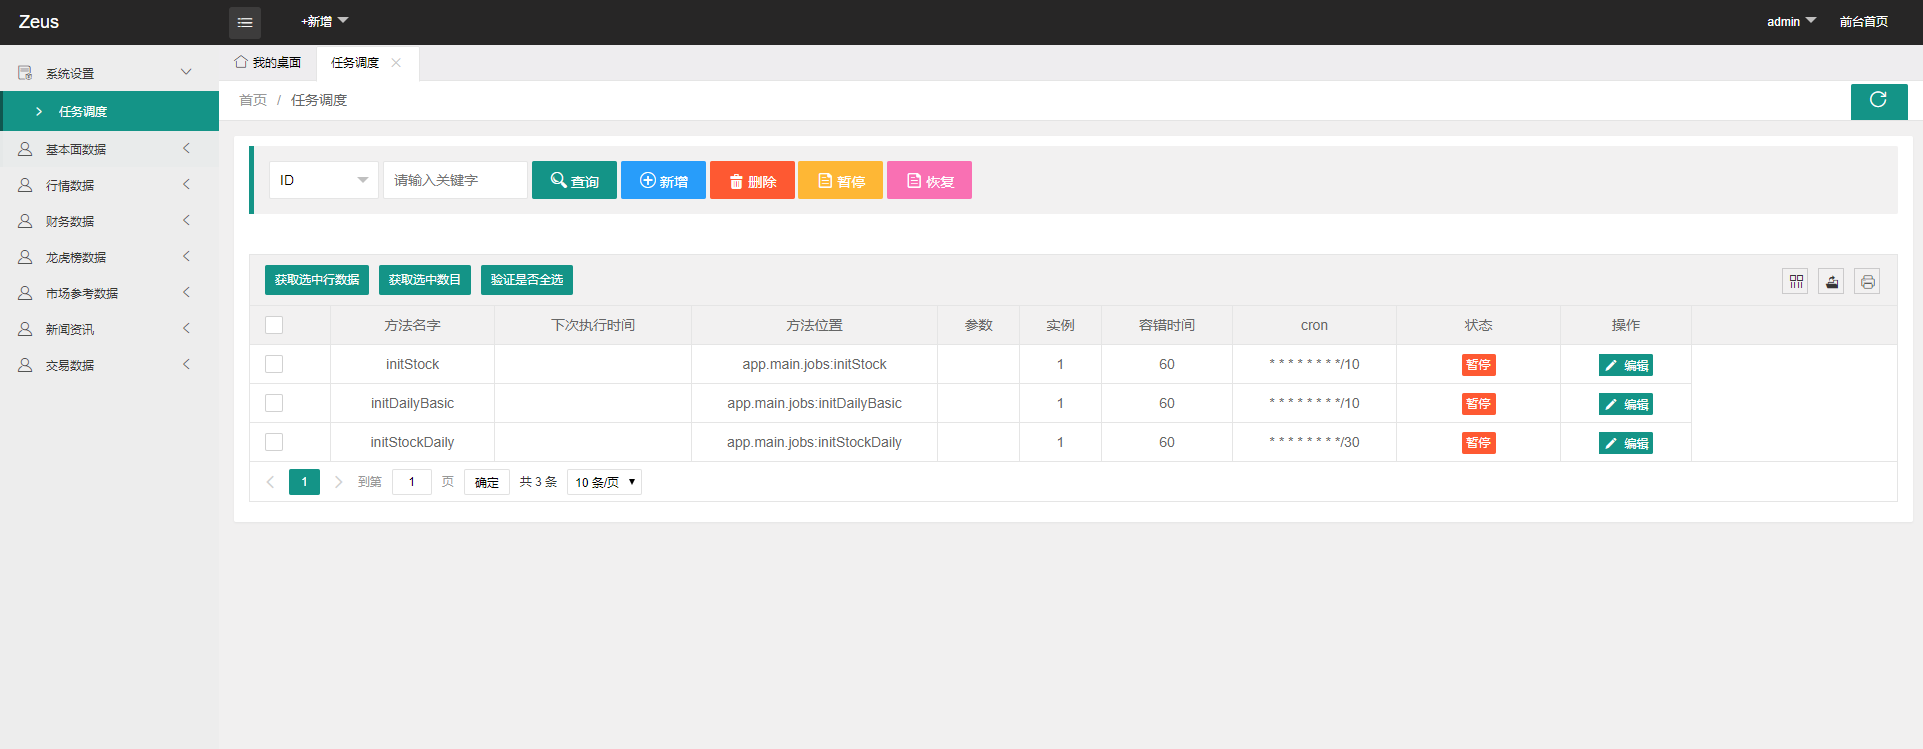Click the user icon beside 行情数据
The width and height of the screenshot is (1923, 749).
(x=25, y=185)
